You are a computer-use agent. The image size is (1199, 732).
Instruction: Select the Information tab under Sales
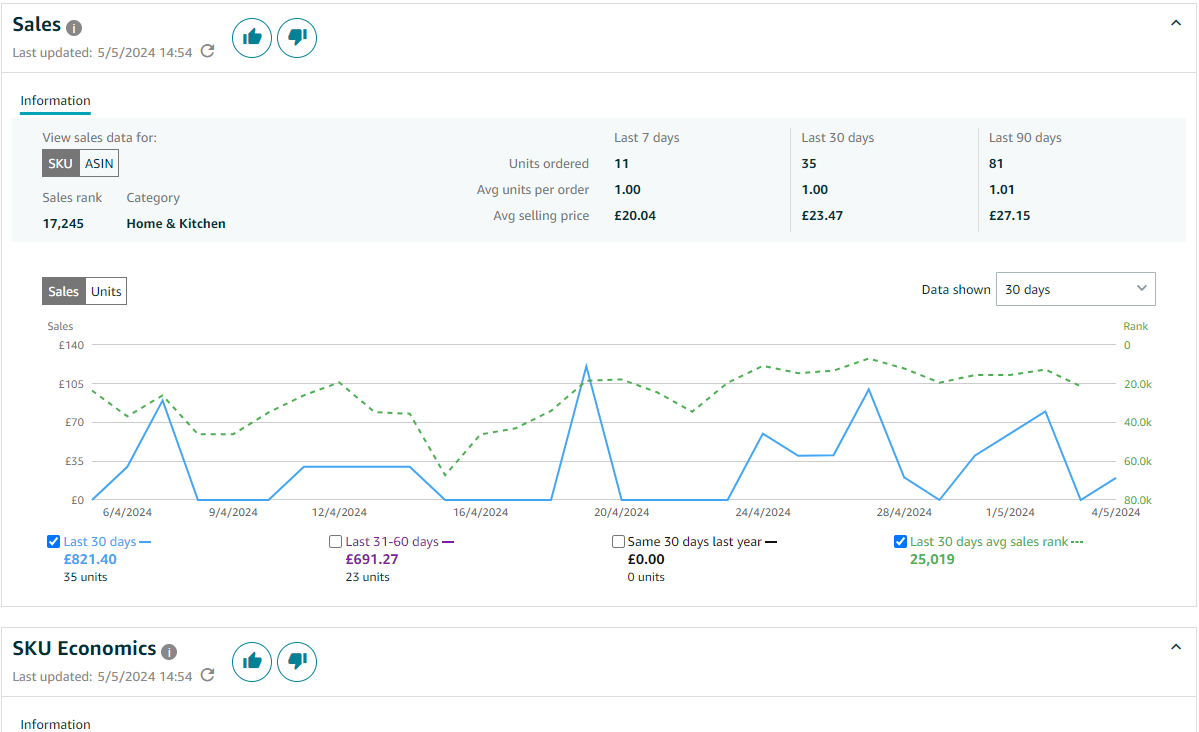[55, 101]
